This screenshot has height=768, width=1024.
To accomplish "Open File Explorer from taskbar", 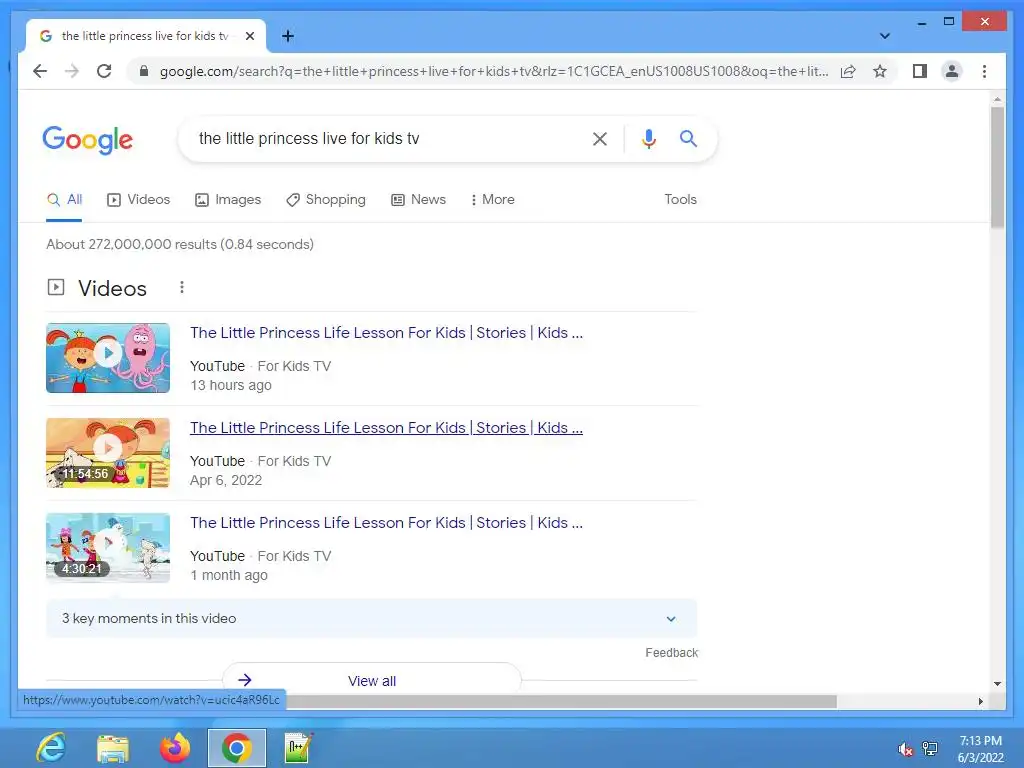I will click(113, 748).
